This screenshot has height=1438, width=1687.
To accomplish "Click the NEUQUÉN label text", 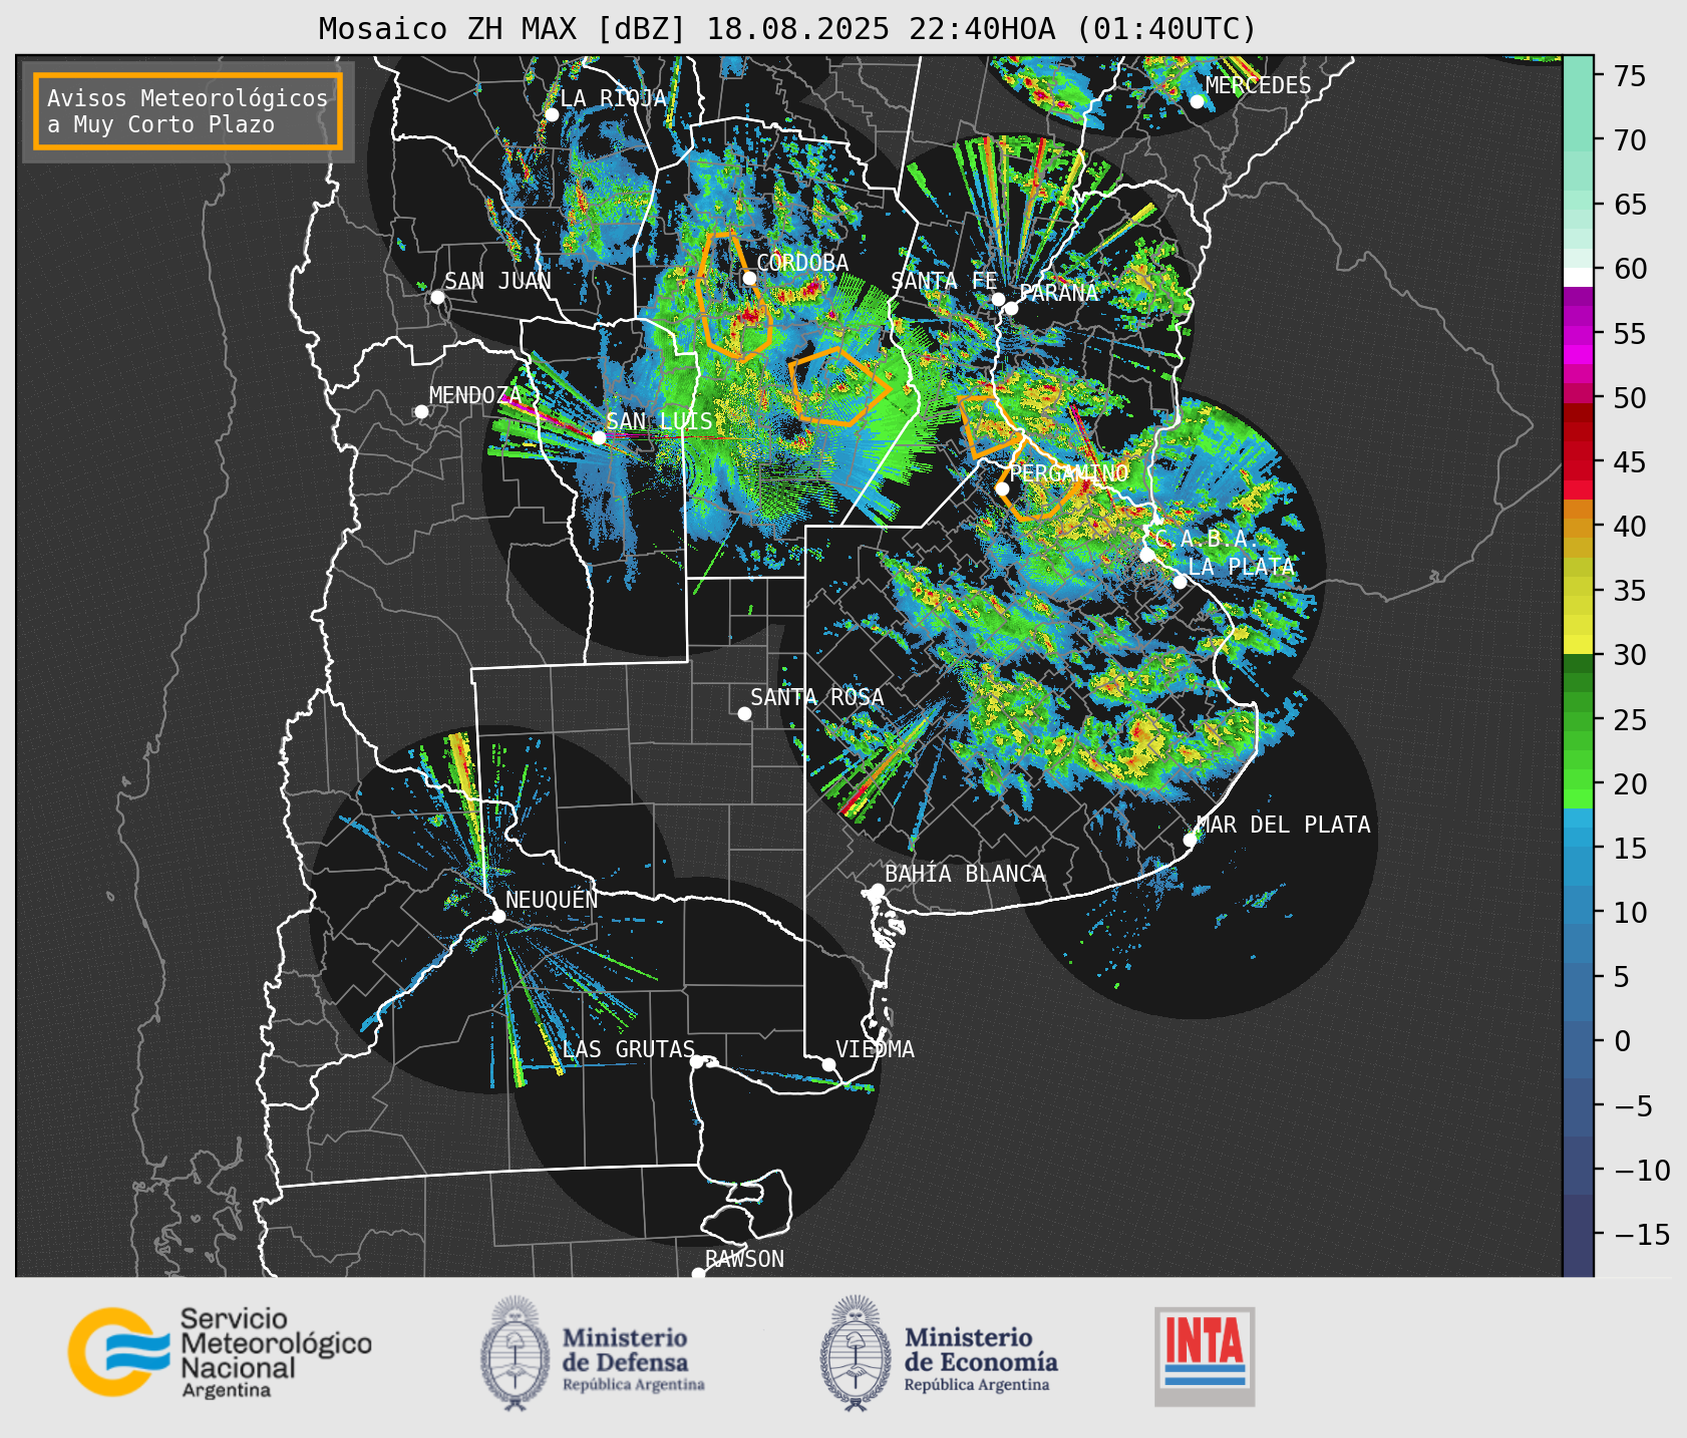I will [x=551, y=899].
